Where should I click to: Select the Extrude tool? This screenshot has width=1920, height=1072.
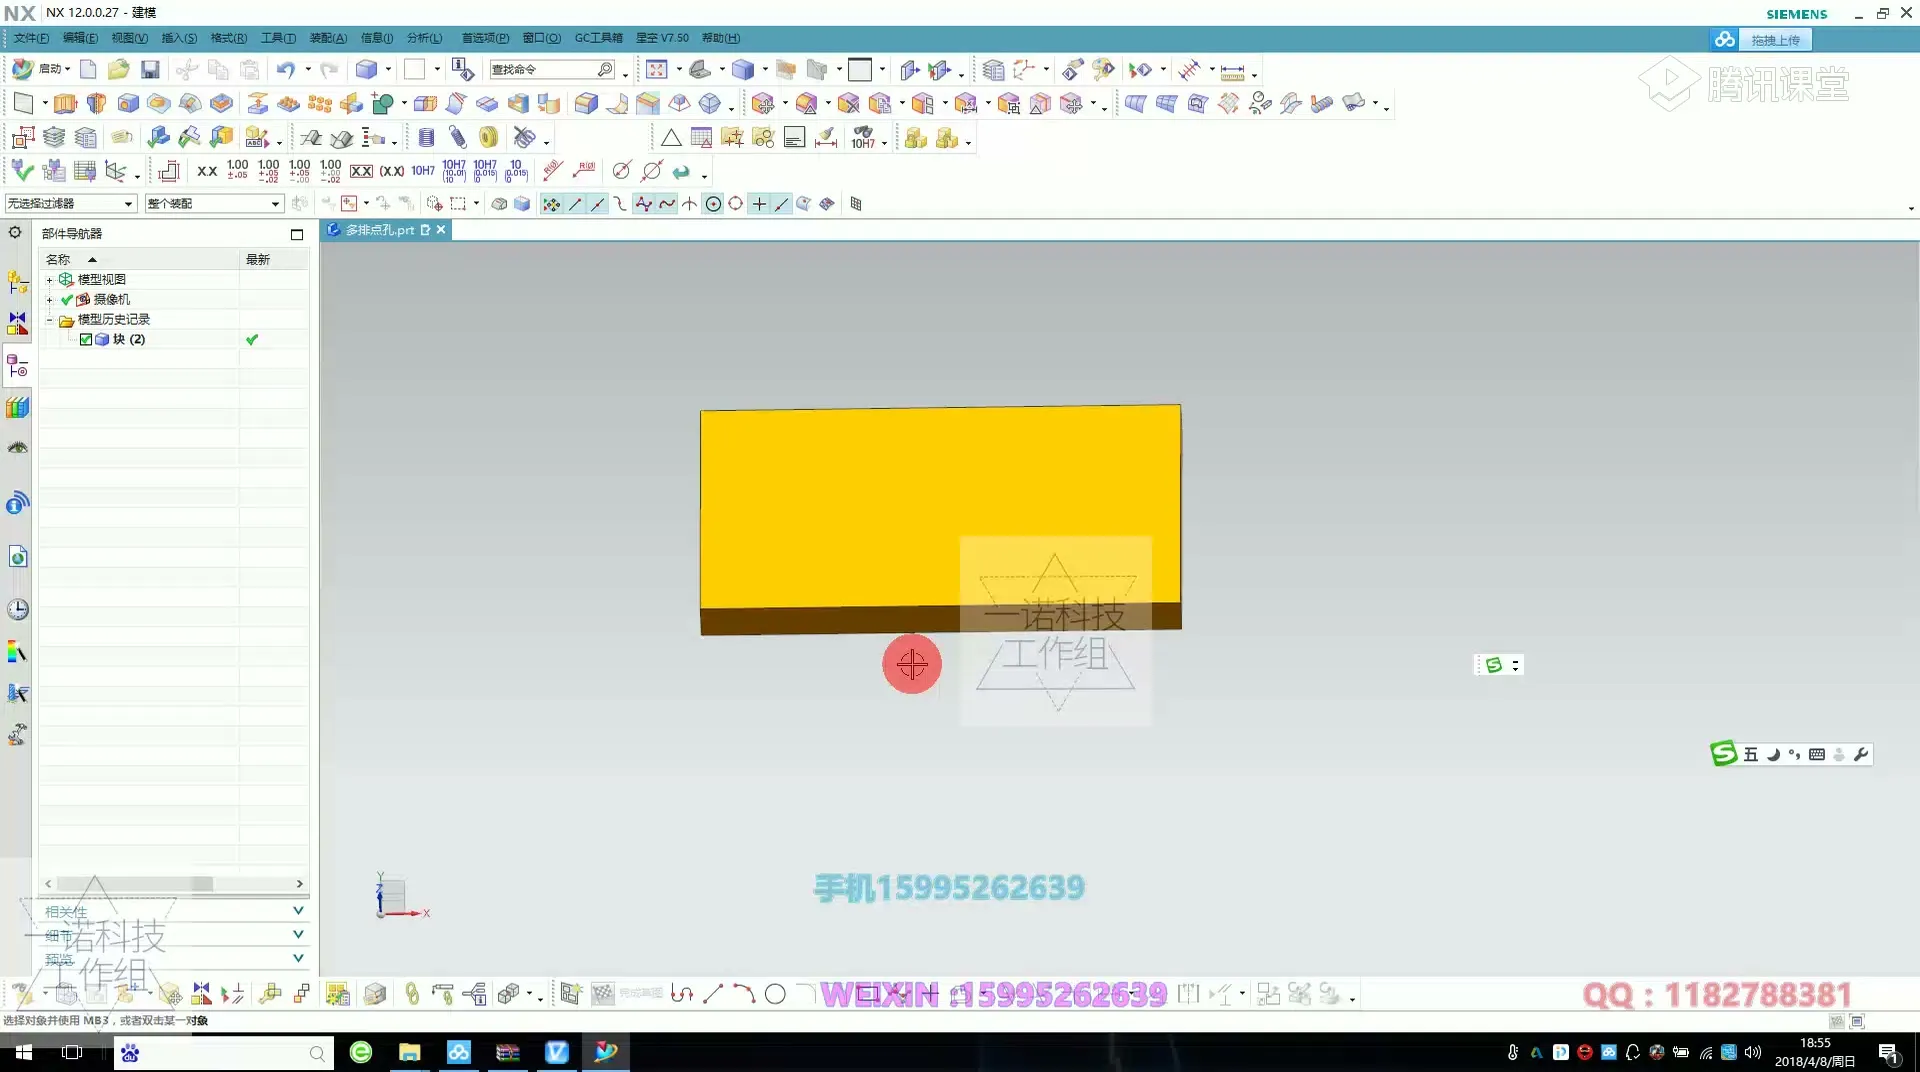coord(65,103)
